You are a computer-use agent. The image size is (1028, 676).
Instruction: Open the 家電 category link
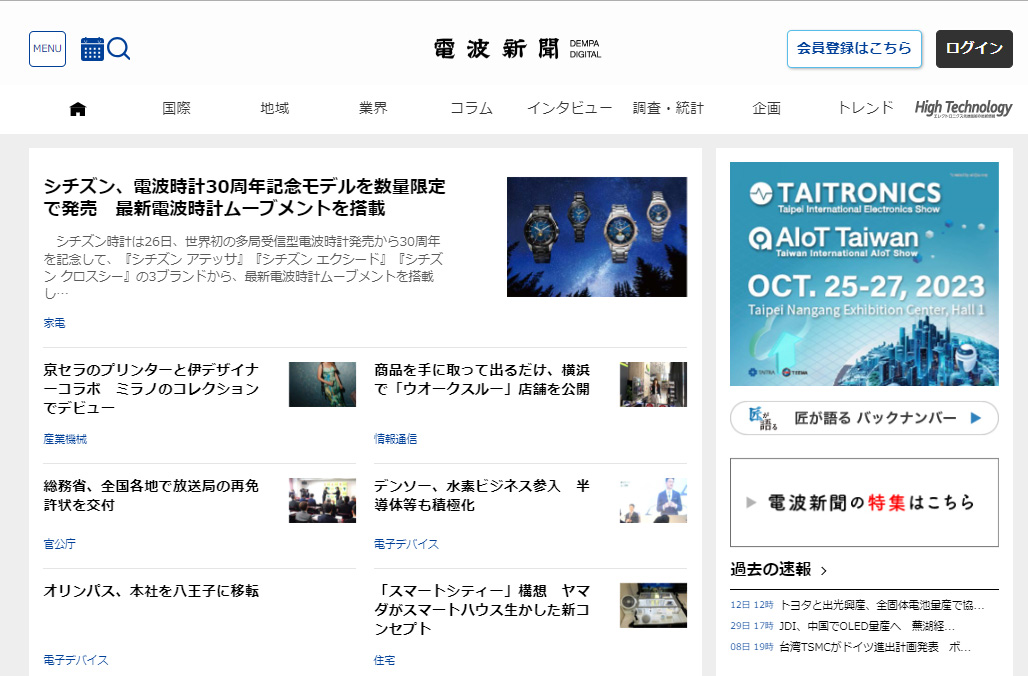tap(55, 322)
